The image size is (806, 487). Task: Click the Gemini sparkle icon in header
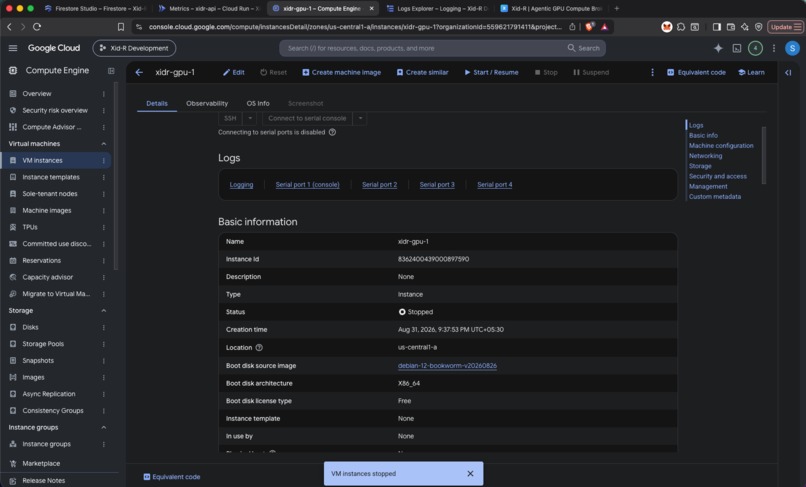[x=718, y=48]
